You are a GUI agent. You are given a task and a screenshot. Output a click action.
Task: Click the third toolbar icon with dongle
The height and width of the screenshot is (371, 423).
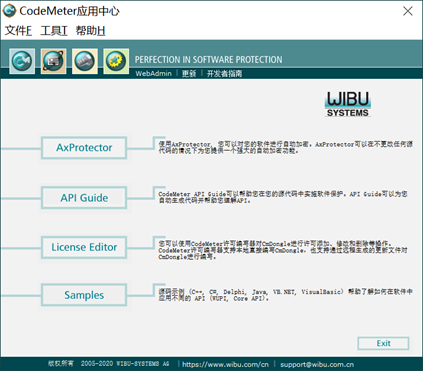[85, 61]
